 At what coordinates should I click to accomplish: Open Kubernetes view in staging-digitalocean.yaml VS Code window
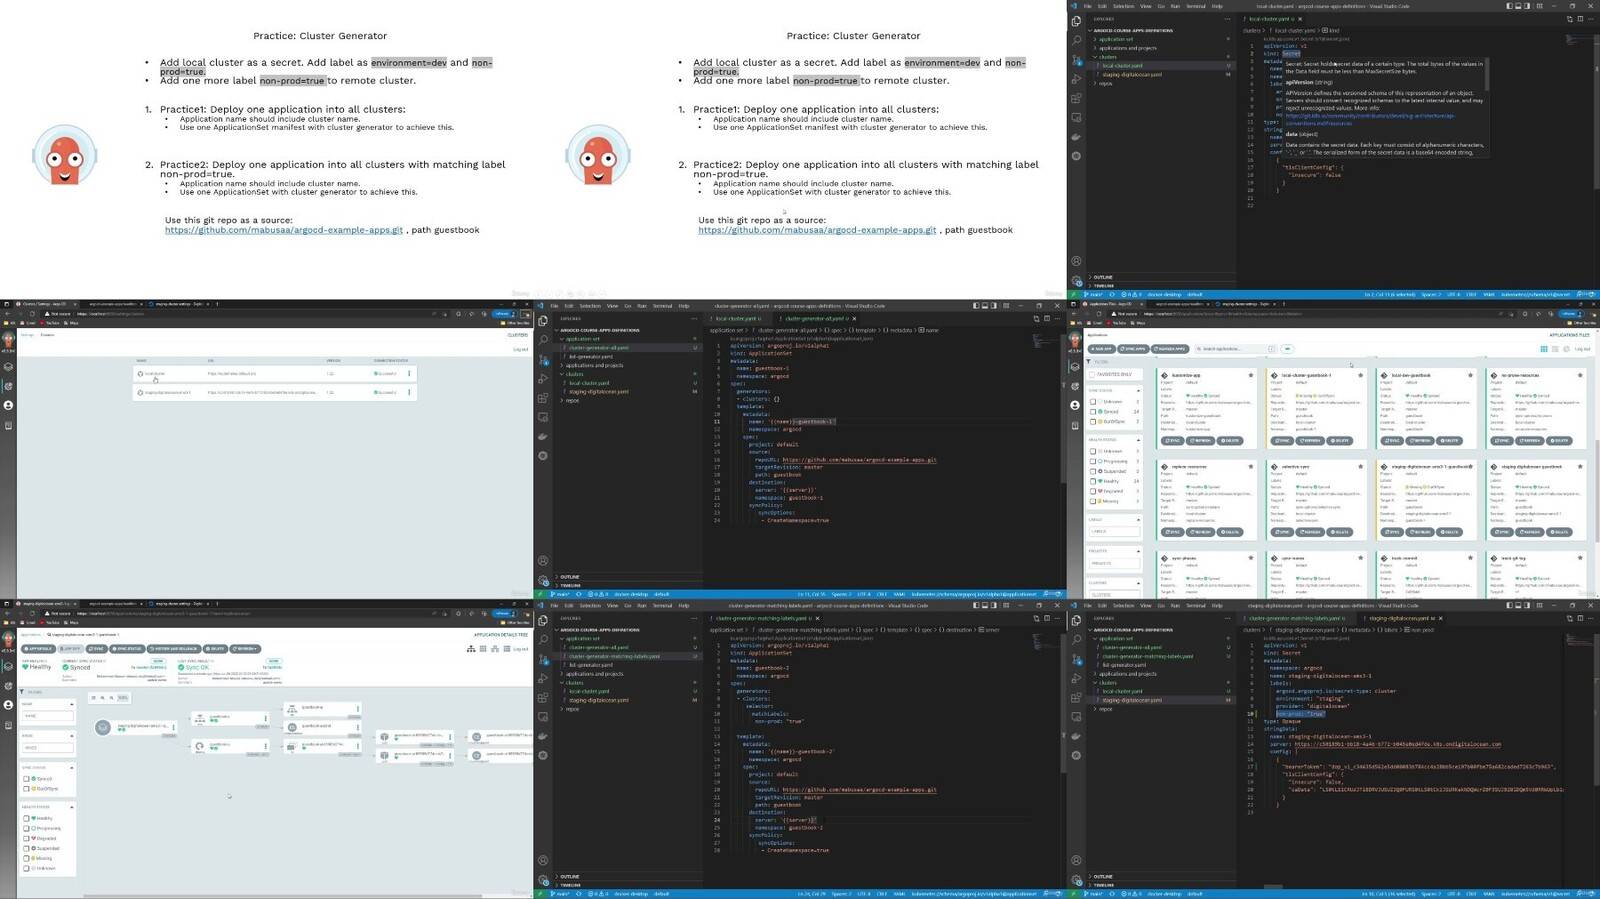click(x=1076, y=755)
